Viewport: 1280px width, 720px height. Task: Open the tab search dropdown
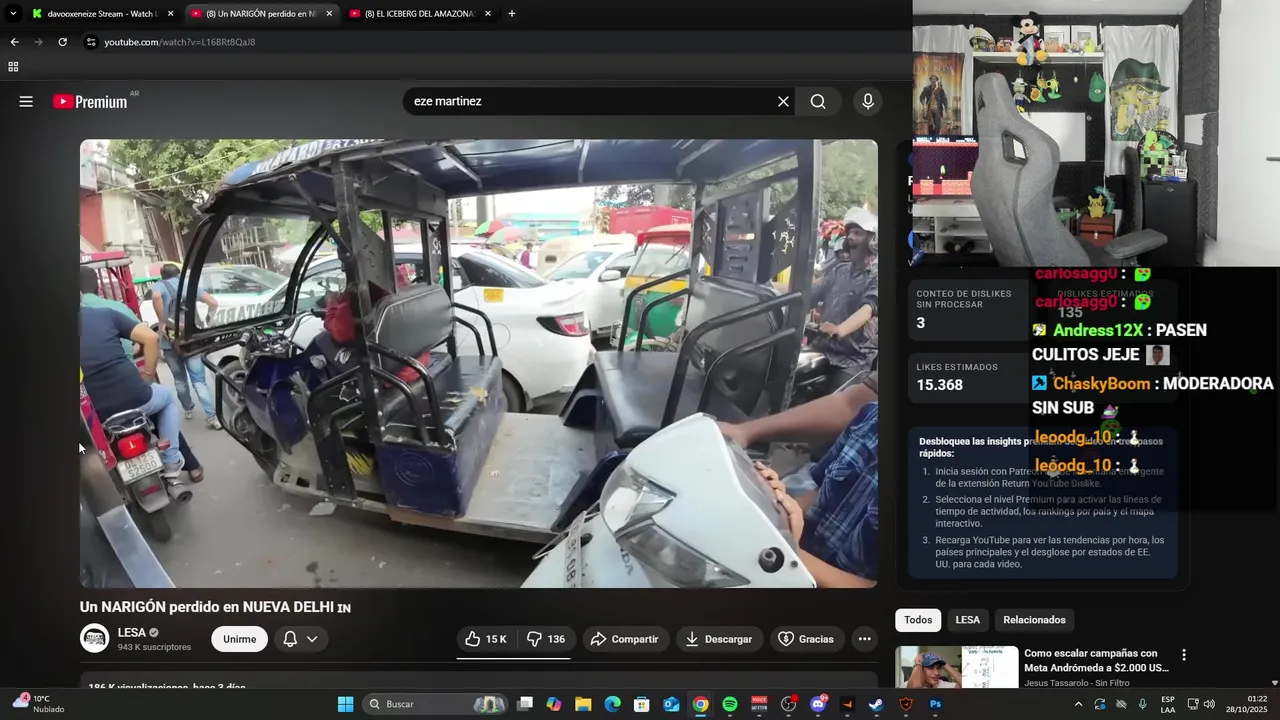click(x=12, y=14)
